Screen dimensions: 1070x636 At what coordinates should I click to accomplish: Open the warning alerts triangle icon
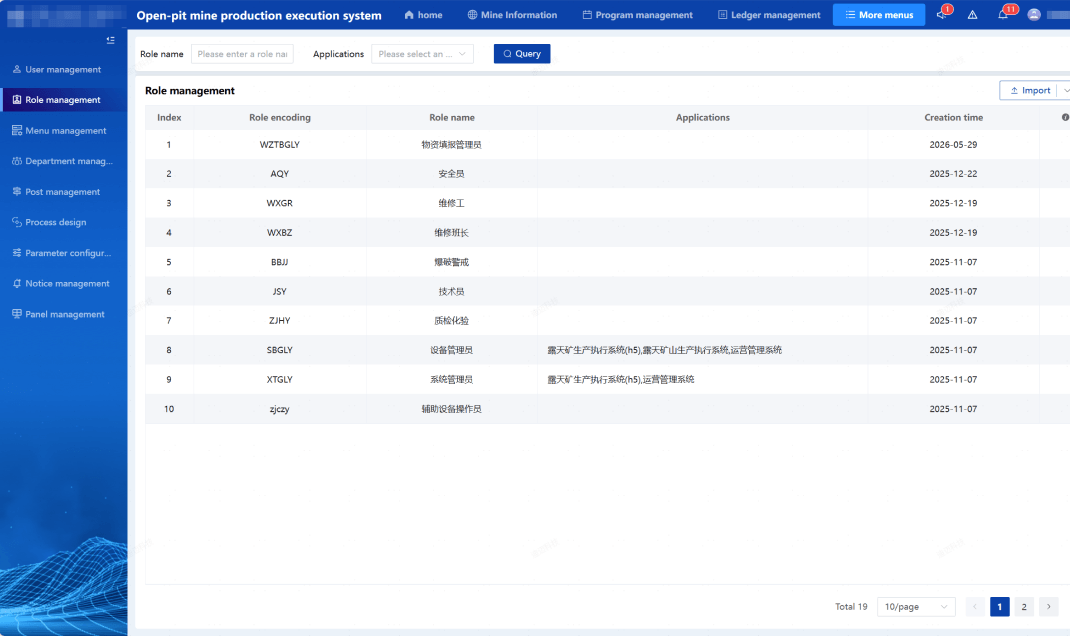tap(972, 14)
